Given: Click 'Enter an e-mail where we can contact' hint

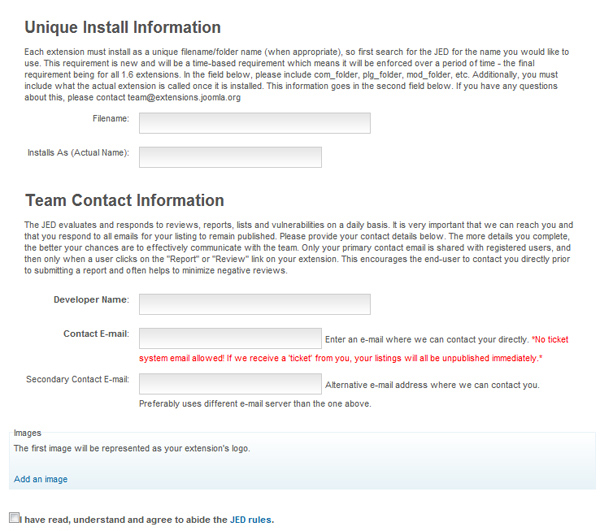Looking at the screenshot, I should coord(427,339).
